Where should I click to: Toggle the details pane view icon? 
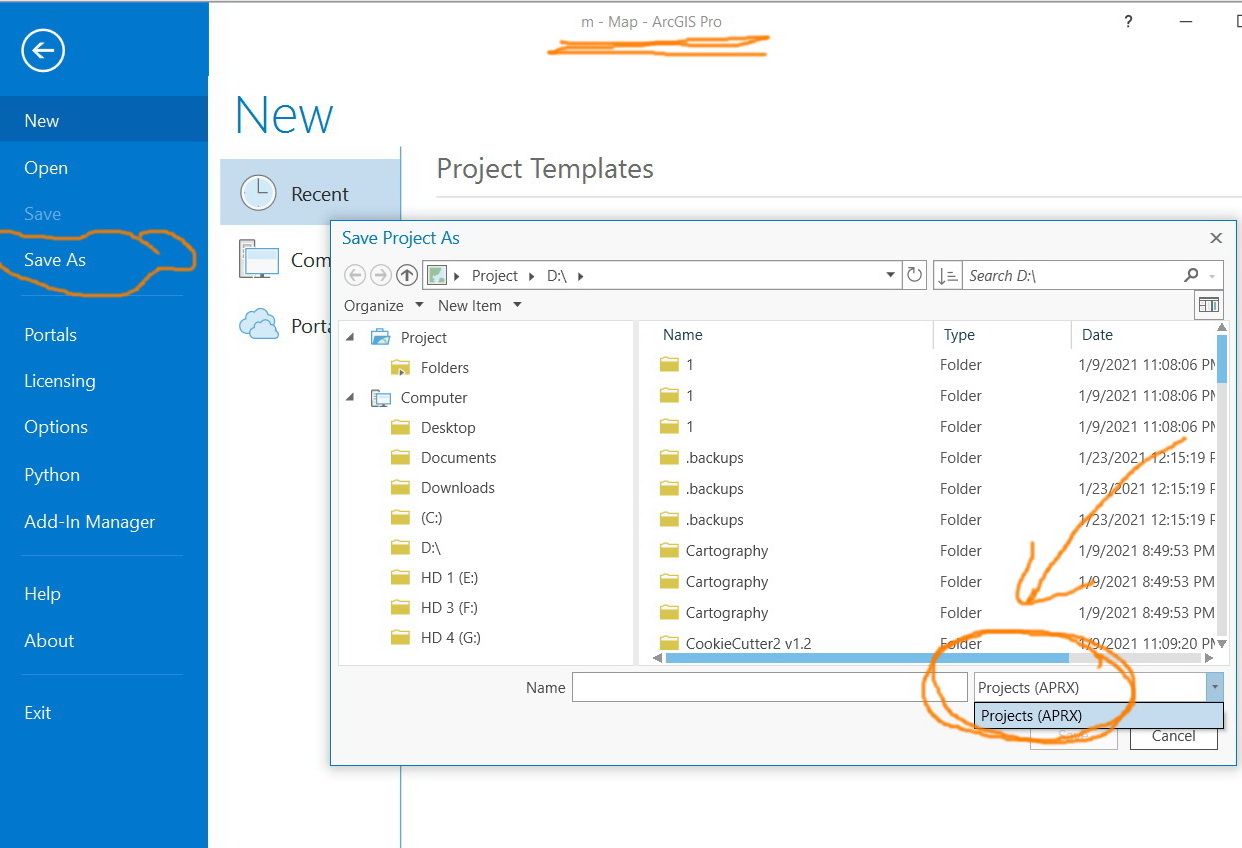(1208, 305)
